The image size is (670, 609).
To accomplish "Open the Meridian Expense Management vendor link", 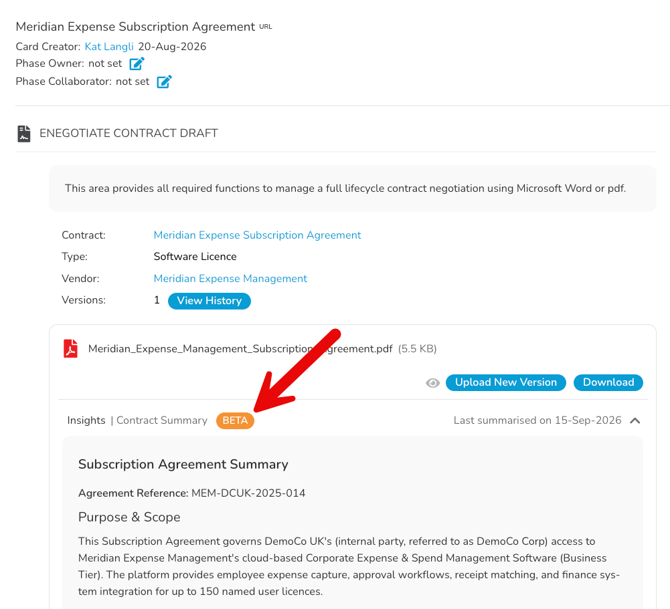I will coord(230,279).
